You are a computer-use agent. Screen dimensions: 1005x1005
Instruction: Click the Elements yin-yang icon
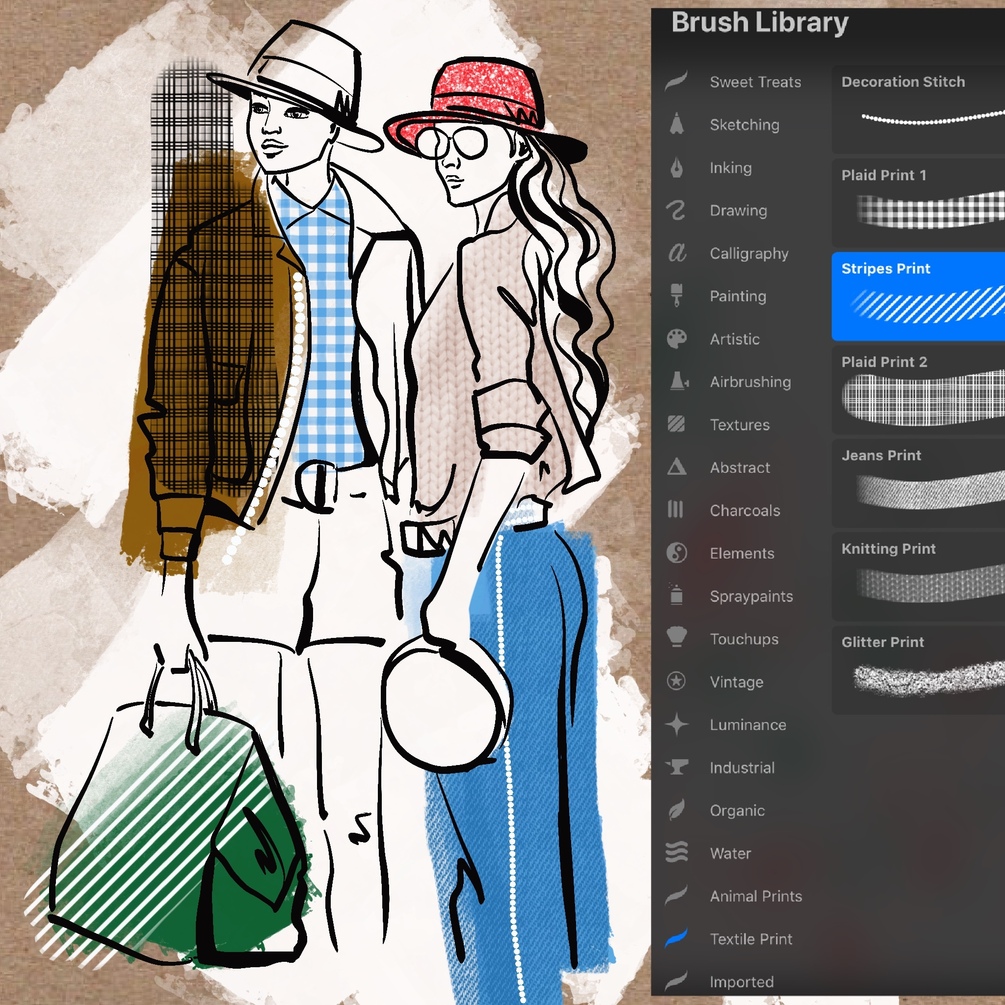pyautogui.click(x=676, y=552)
